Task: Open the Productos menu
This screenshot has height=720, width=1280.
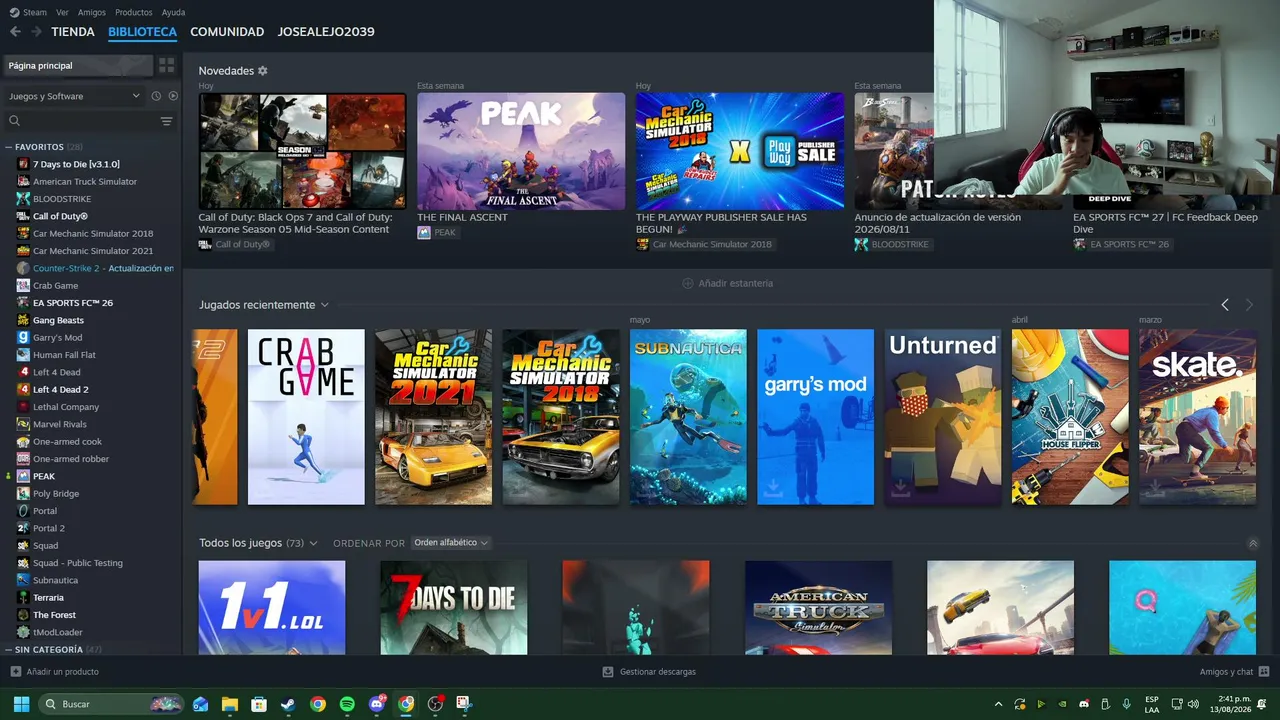Action: 134,12
